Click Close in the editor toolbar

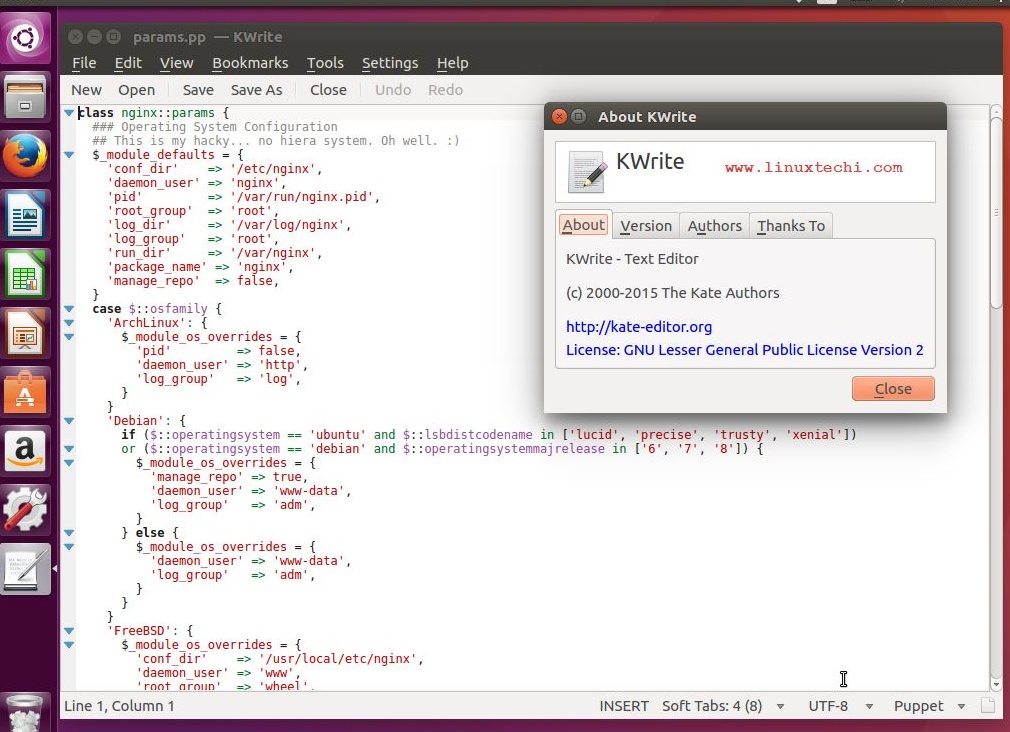[328, 90]
